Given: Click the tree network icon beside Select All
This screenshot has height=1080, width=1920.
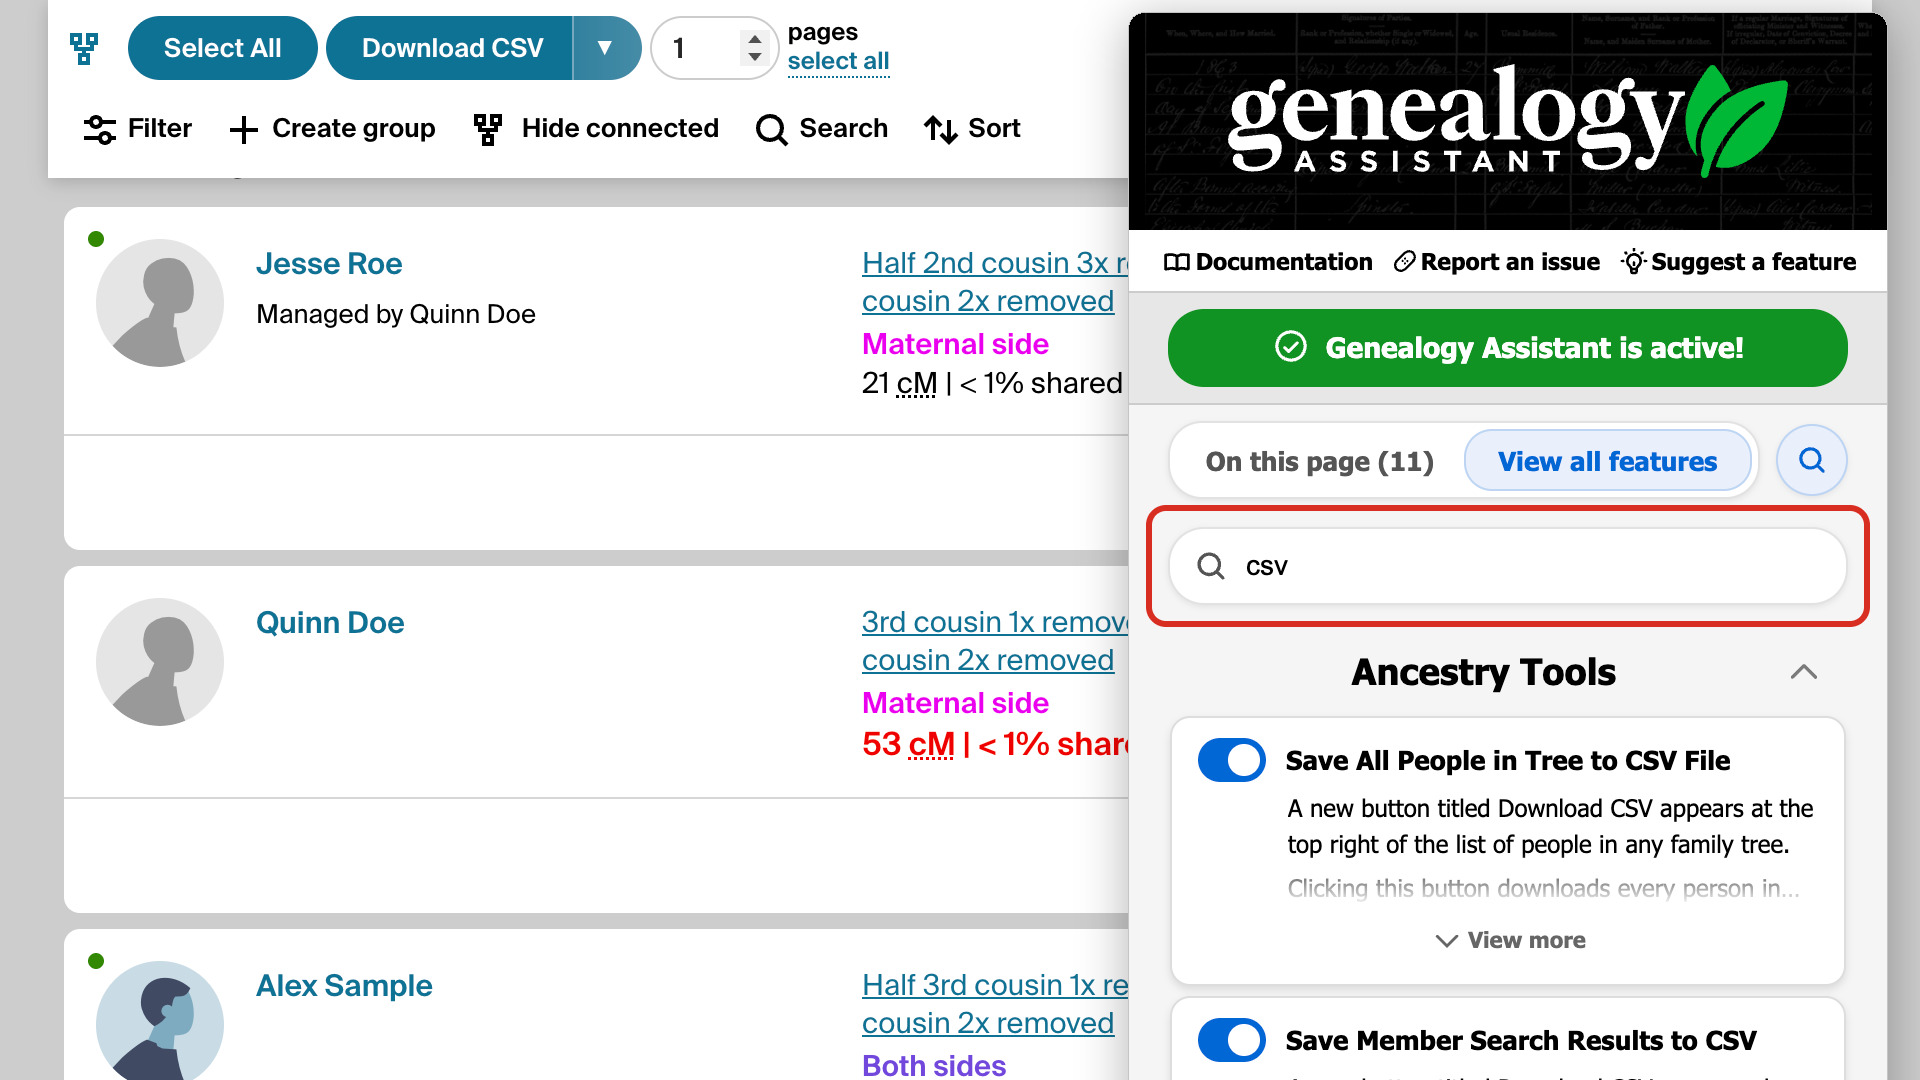Looking at the screenshot, I should (x=84, y=48).
